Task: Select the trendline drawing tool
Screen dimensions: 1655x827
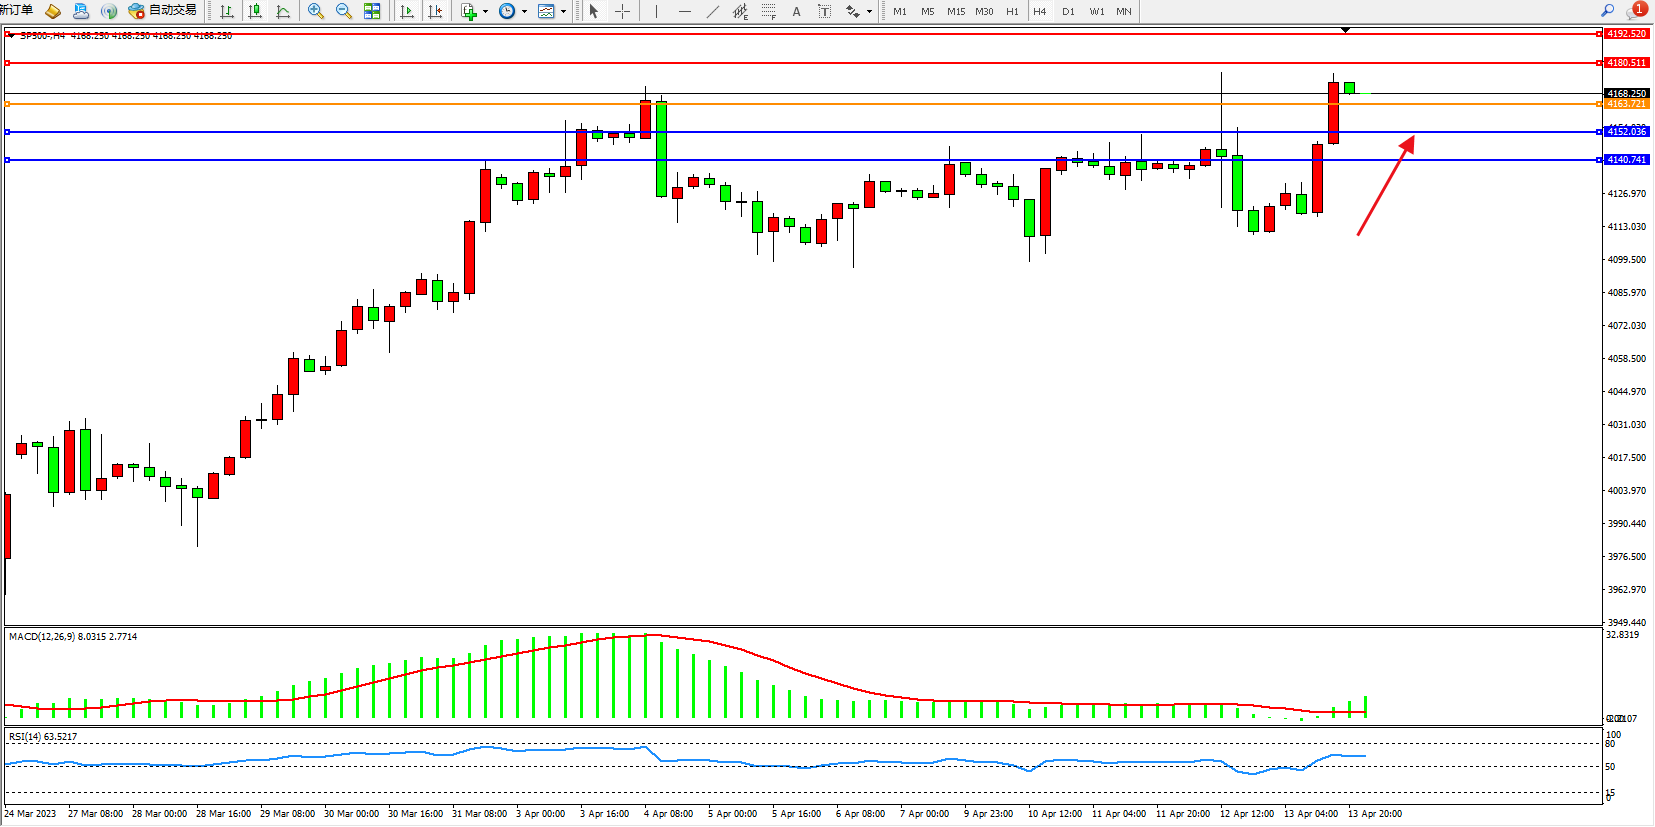Action: tap(712, 11)
